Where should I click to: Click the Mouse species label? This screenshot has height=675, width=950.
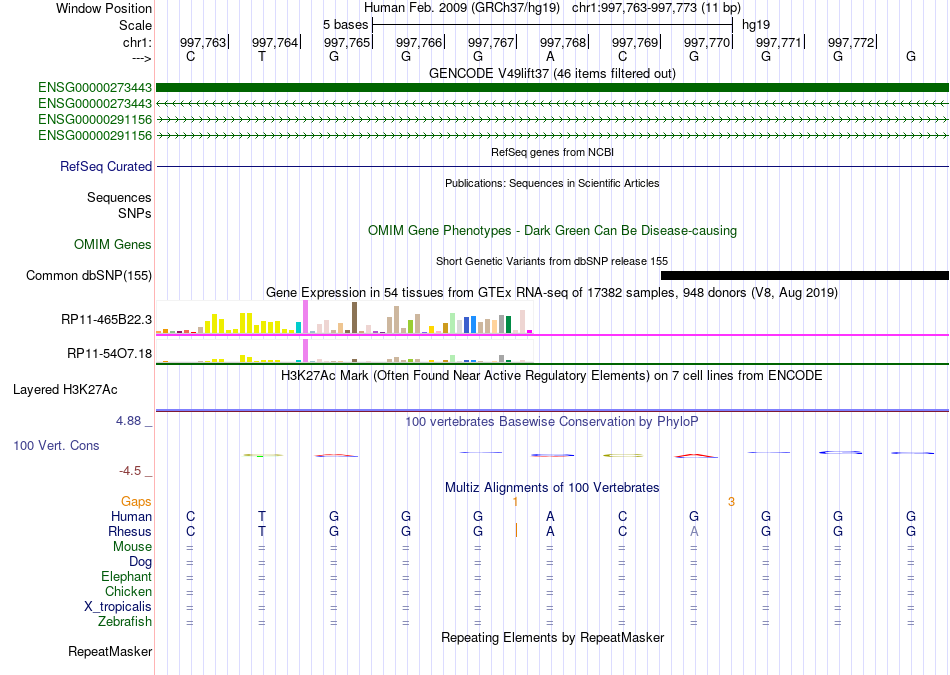(x=132, y=547)
